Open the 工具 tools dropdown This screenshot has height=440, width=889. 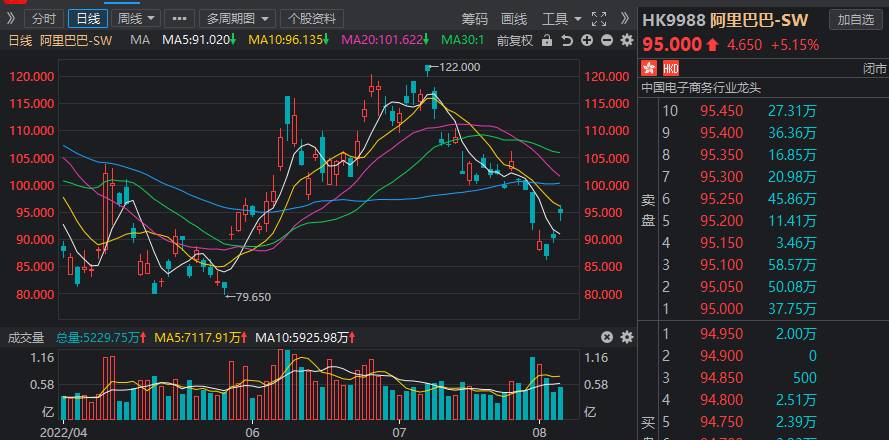561,19
